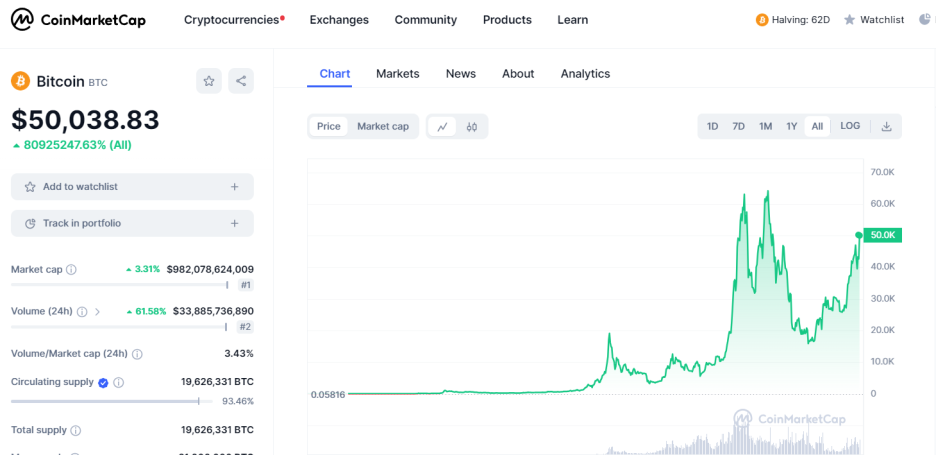Set chart range to 1D
Image resolution: width=936 pixels, height=455 pixels.
tap(712, 127)
